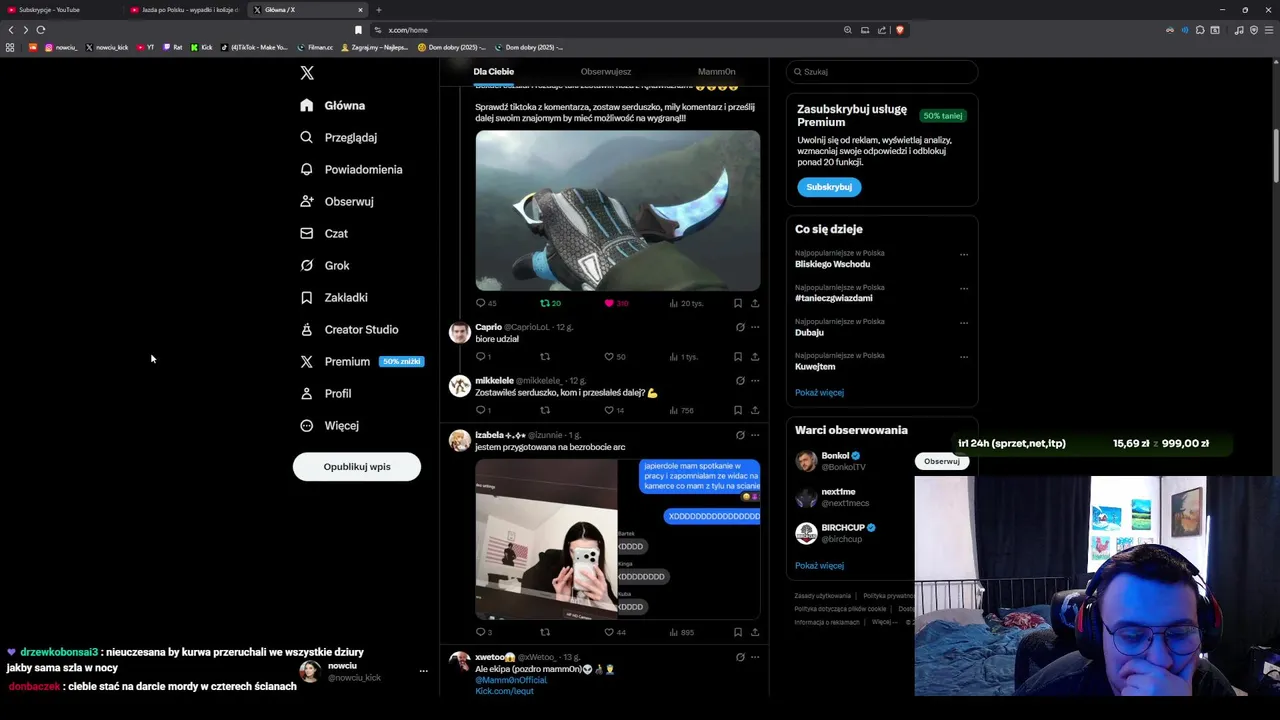Open Grok actions on Caprio's reply
This screenshot has height=720, width=1280.
(740, 327)
